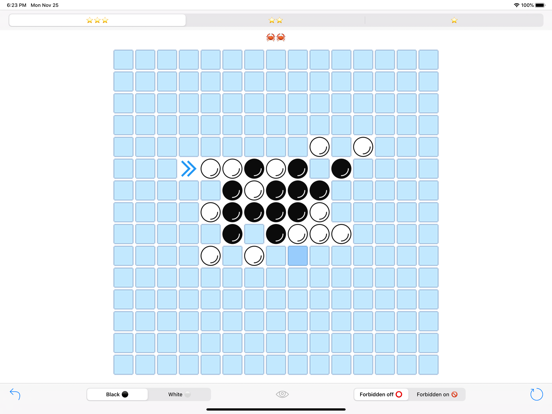Tap the undo arrow icon
This screenshot has width=552, height=414.
click(15, 394)
